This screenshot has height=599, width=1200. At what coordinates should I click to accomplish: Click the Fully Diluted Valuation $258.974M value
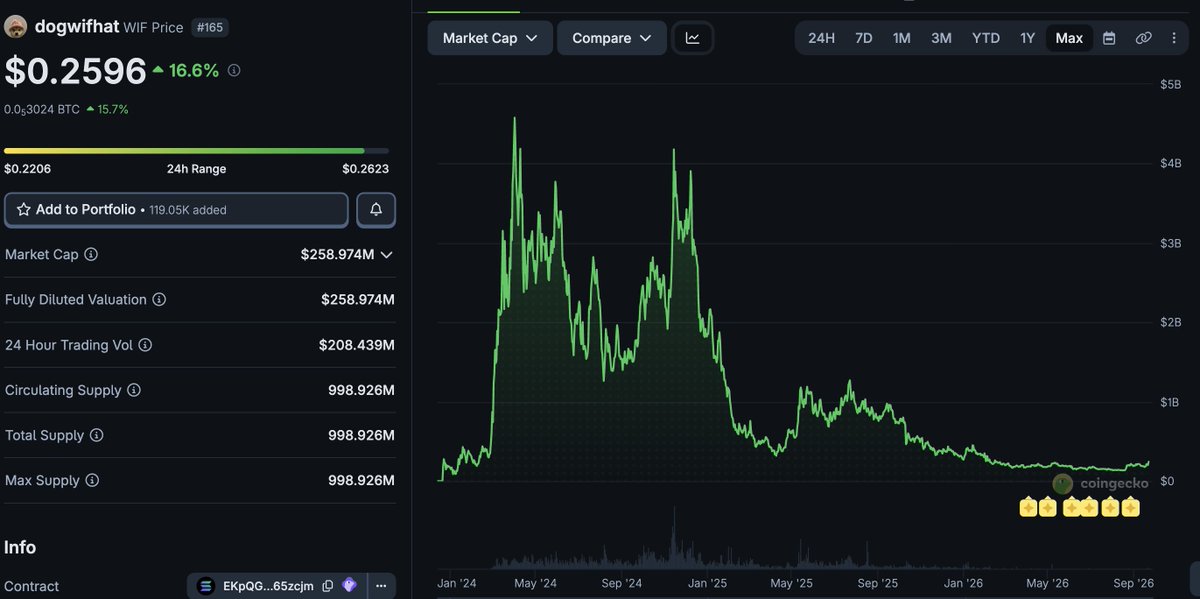358,300
